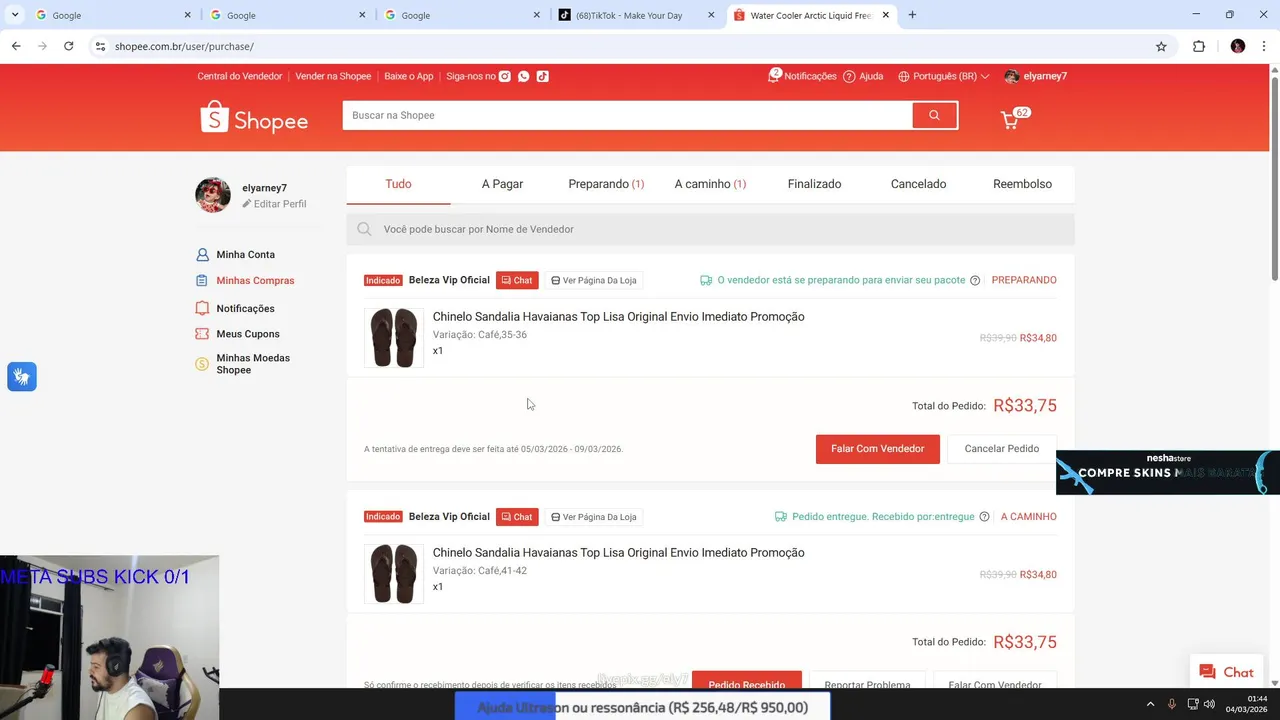Click the sandal thumbnail of Café,35-36 order
The height and width of the screenshot is (720, 1280).
coord(394,338)
